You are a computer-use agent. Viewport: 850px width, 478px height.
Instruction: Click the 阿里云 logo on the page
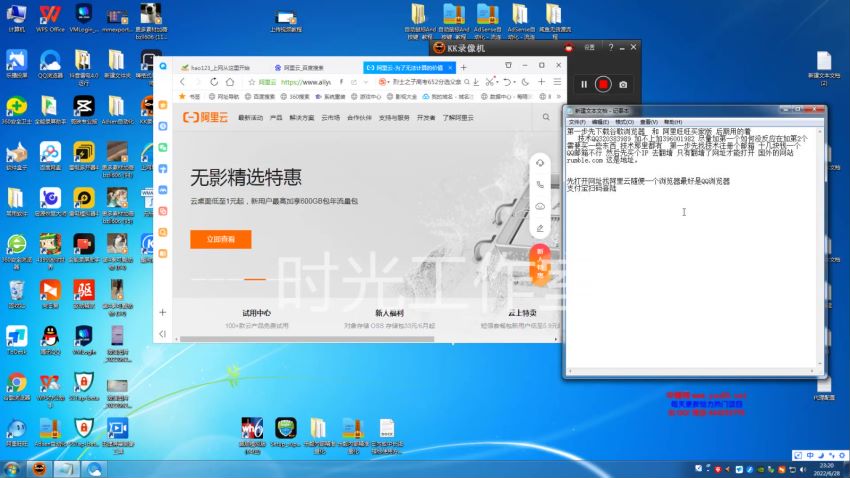tap(205, 118)
